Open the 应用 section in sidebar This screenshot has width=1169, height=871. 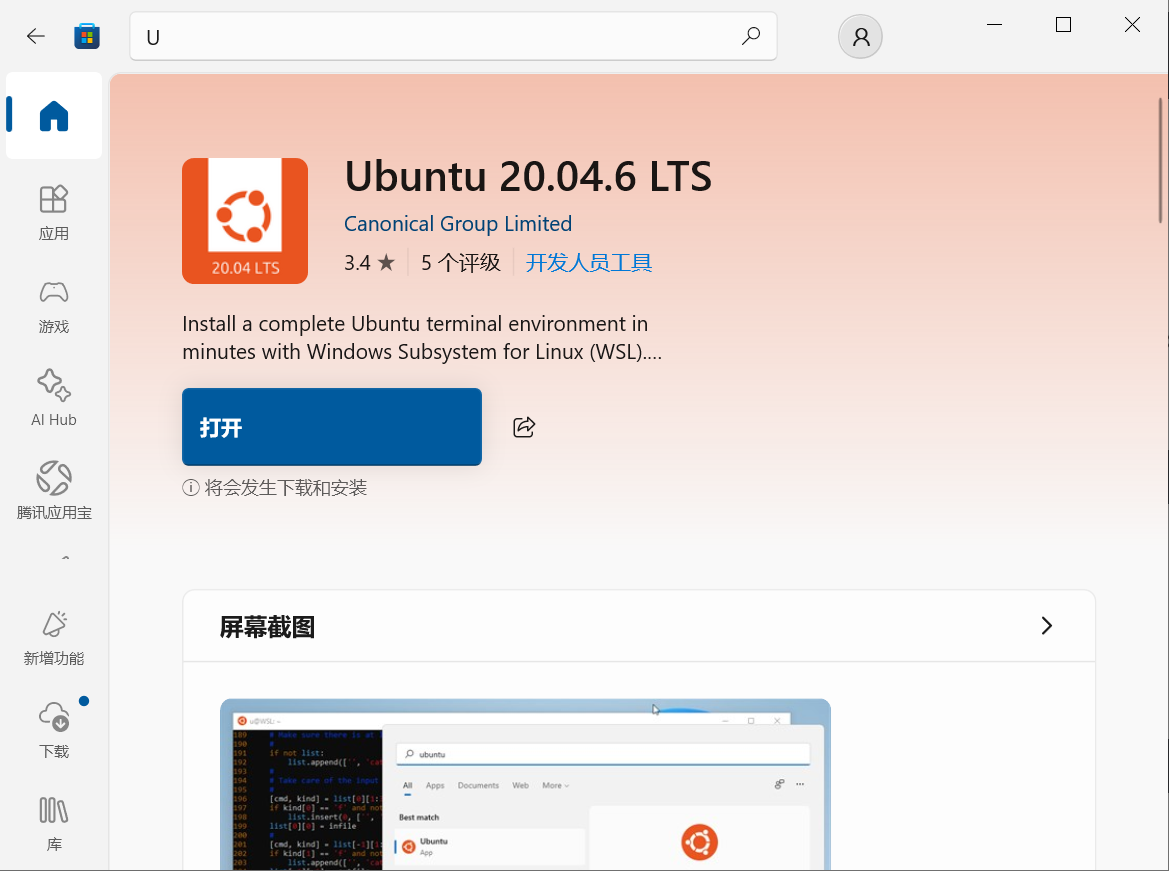[x=54, y=213]
